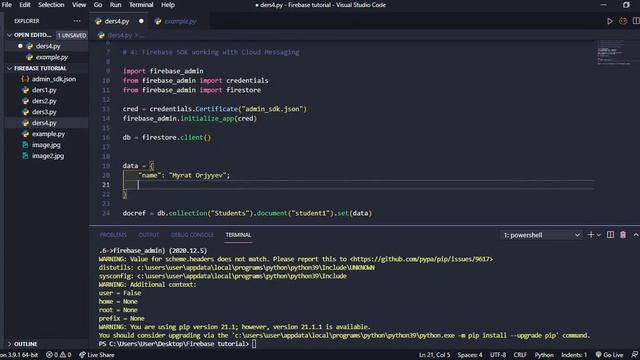Image resolution: width=640 pixels, height=360 pixels.
Task: Click the Indents: 1 status item
Action: 574,355
